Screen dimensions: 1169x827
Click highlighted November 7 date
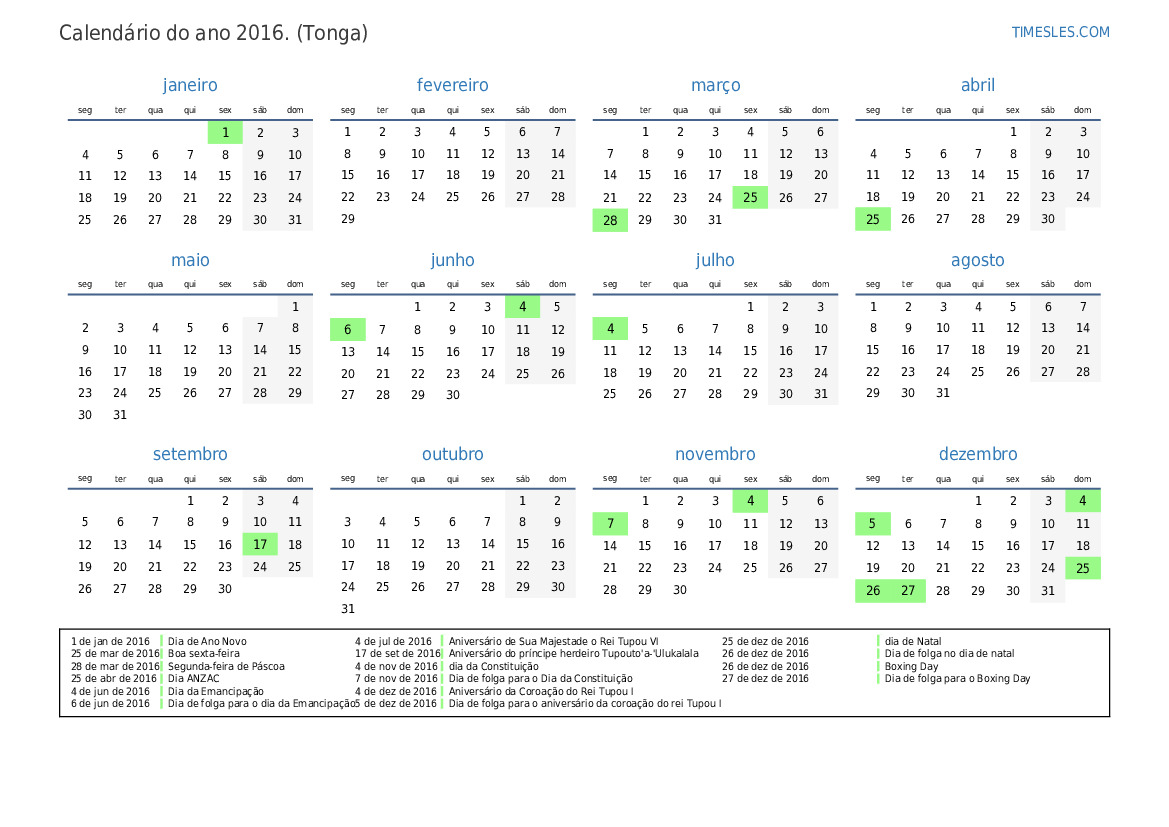coord(610,523)
